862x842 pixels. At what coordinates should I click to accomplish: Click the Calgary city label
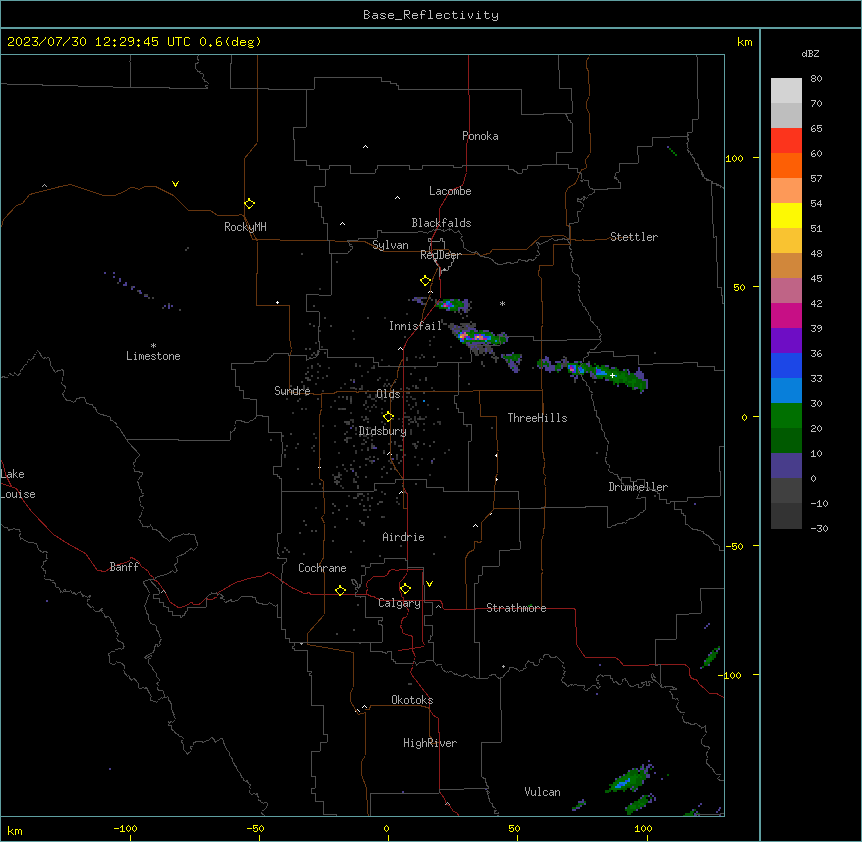400,603
